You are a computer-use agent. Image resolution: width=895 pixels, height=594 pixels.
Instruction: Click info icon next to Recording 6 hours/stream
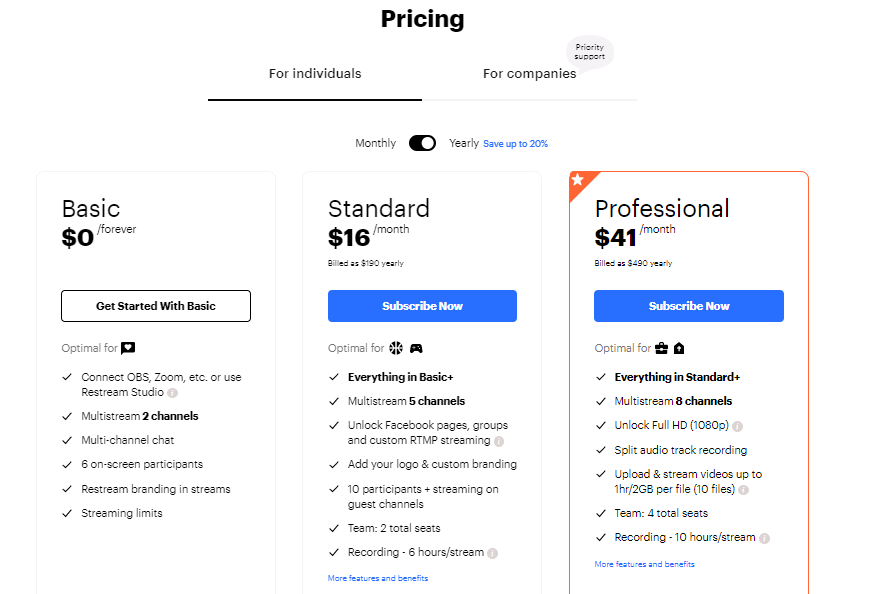[x=492, y=553]
